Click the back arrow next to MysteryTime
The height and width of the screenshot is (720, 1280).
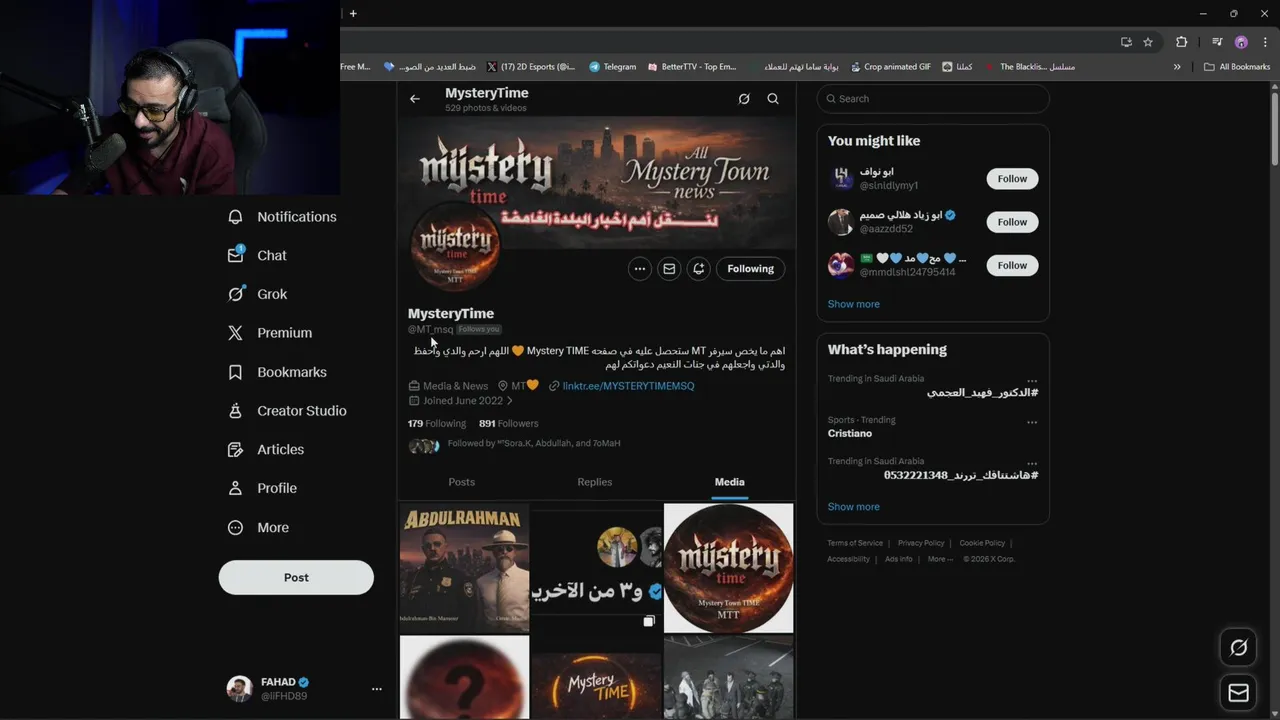(415, 99)
